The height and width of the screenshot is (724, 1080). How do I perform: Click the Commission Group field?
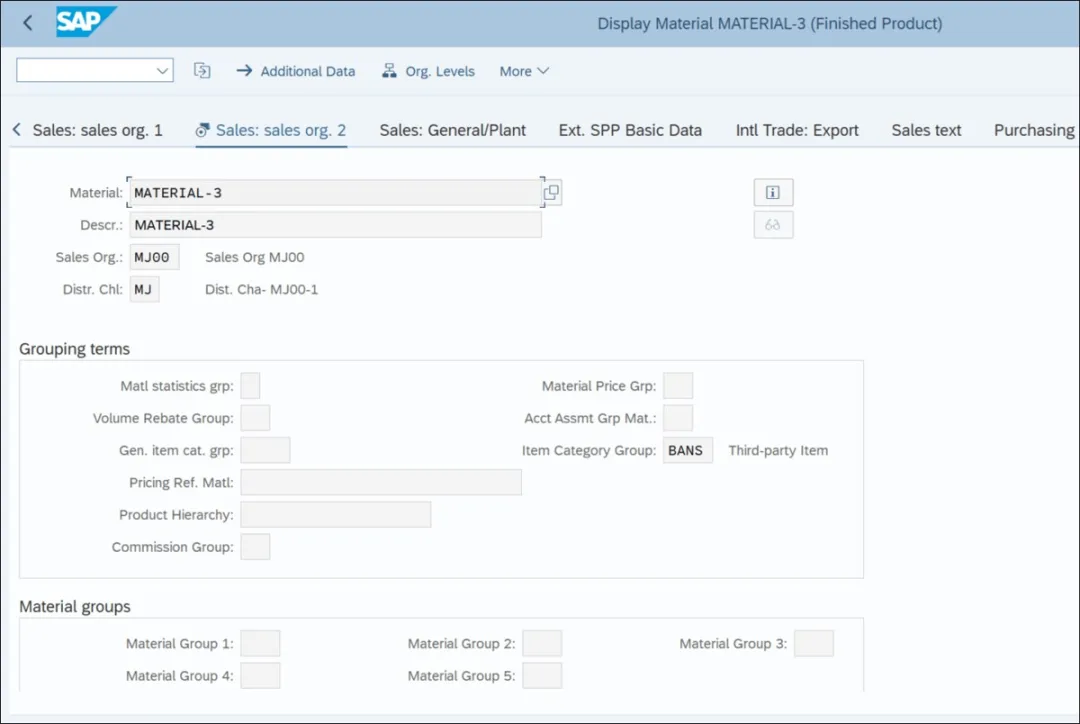coord(255,547)
